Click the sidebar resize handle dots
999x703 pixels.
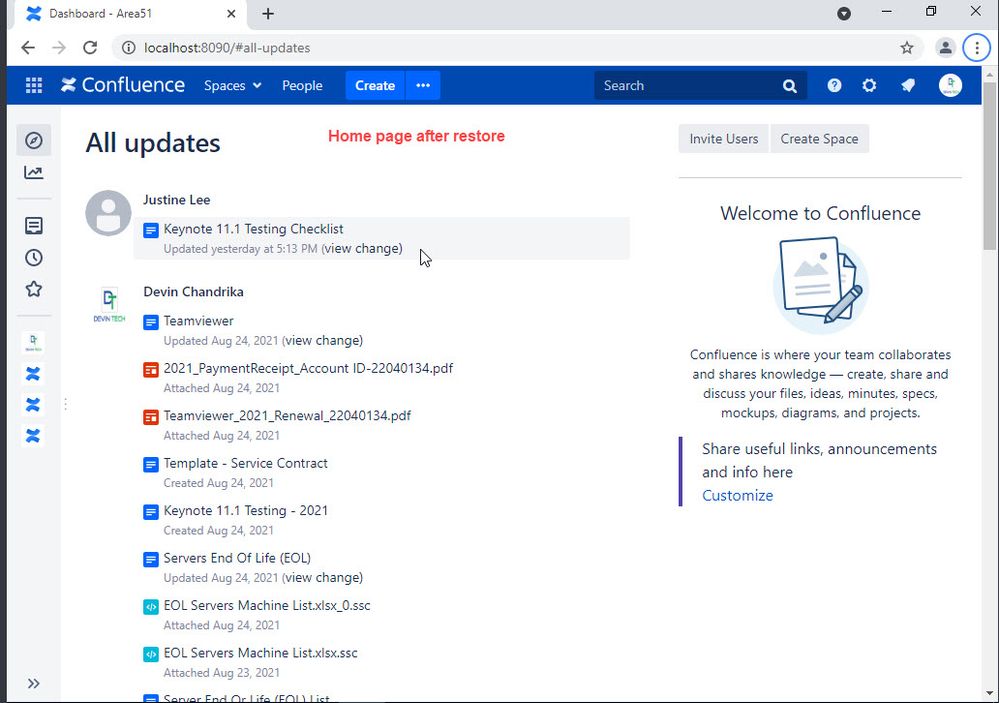(66, 404)
